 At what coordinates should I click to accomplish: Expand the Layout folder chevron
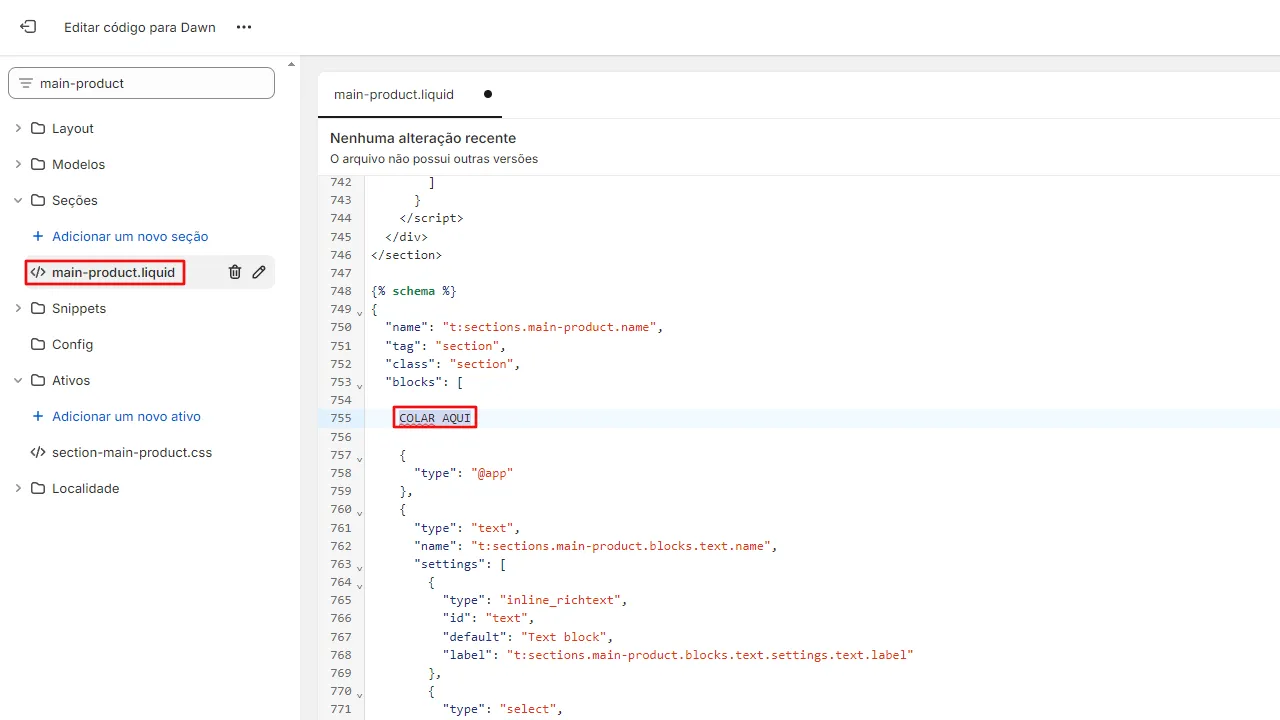tap(18, 128)
